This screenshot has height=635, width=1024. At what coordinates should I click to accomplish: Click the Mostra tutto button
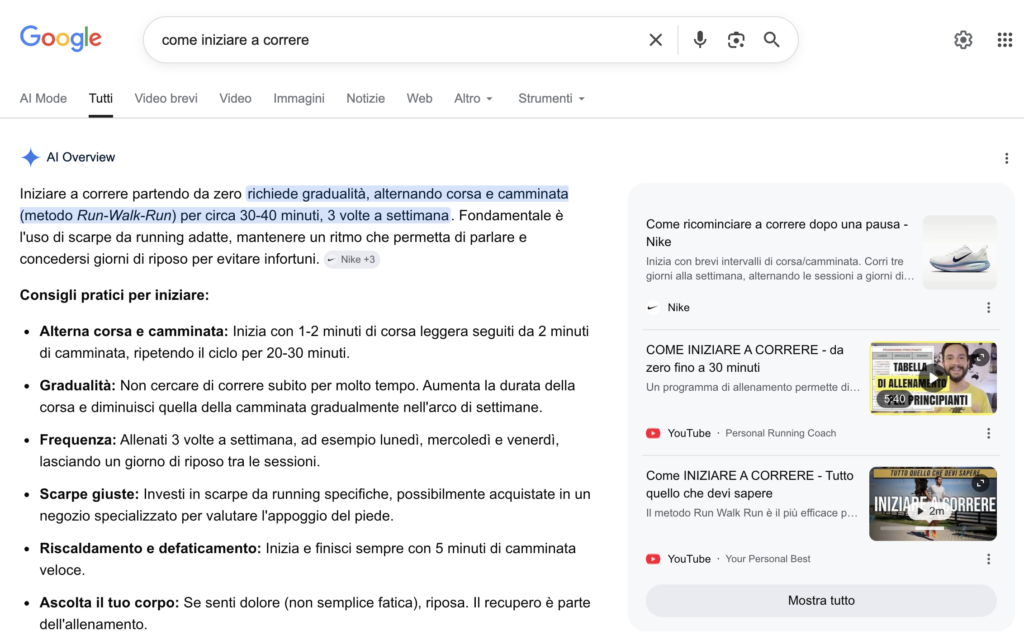(x=821, y=600)
